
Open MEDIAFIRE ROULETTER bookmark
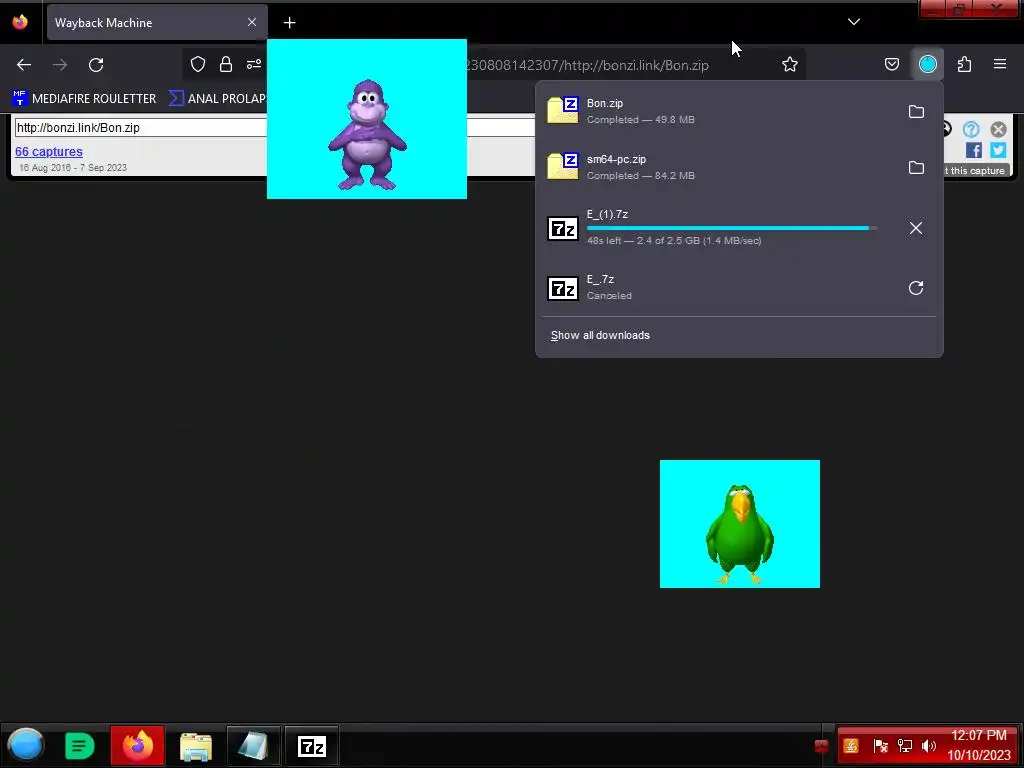pos(84,99)
